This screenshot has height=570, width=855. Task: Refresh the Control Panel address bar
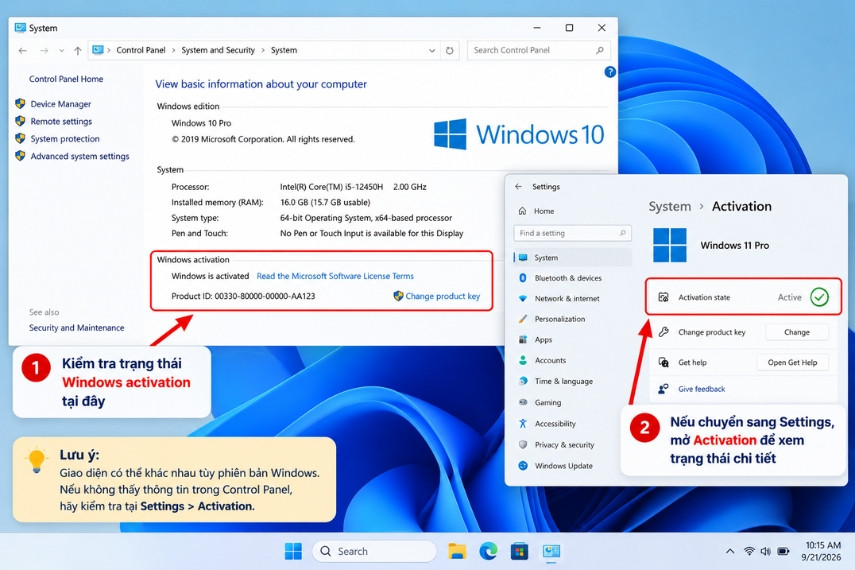tap(449, 50)
